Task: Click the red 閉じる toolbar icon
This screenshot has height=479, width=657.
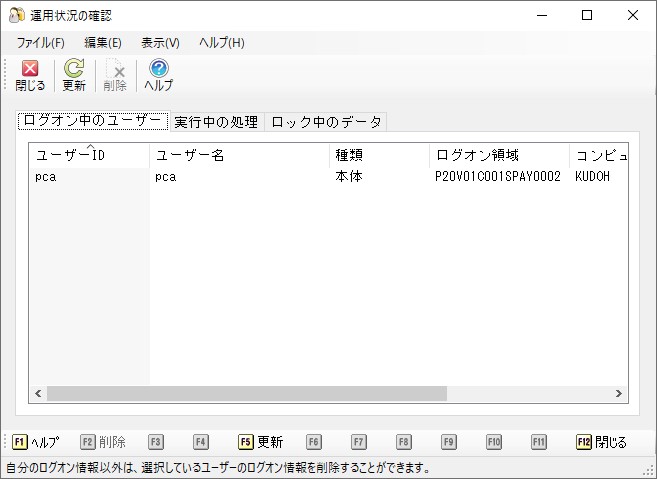Action: pos(30,75)
